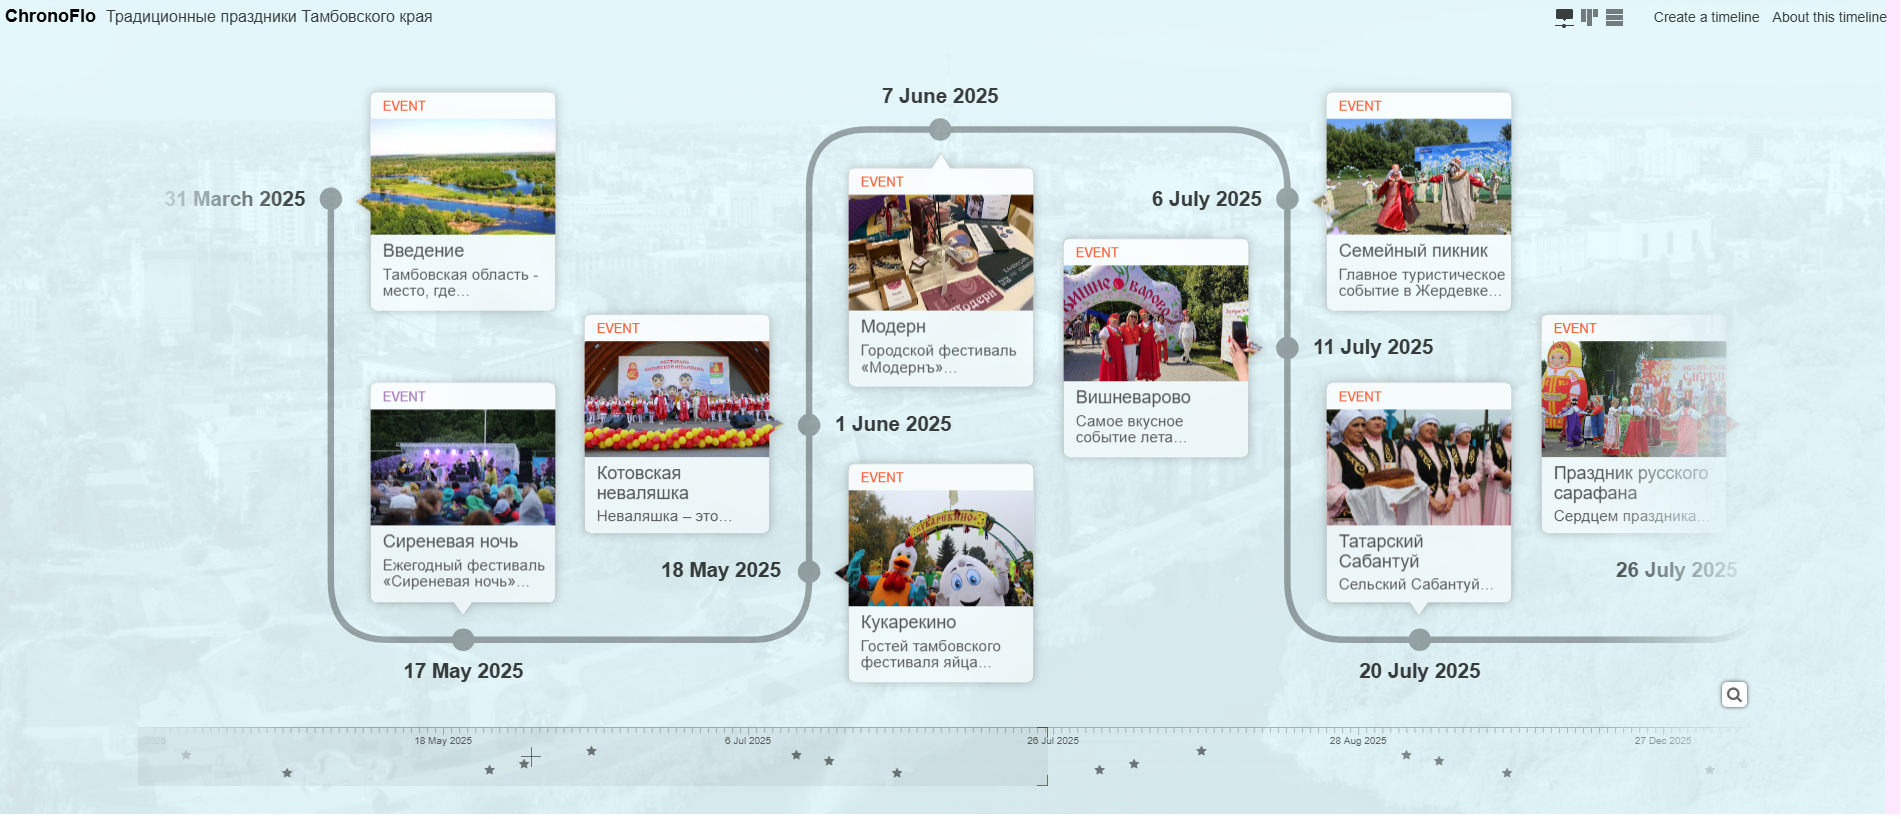Select the Котовская неваляшка event photo
The image size is (1901, 819).
(676, 398)
